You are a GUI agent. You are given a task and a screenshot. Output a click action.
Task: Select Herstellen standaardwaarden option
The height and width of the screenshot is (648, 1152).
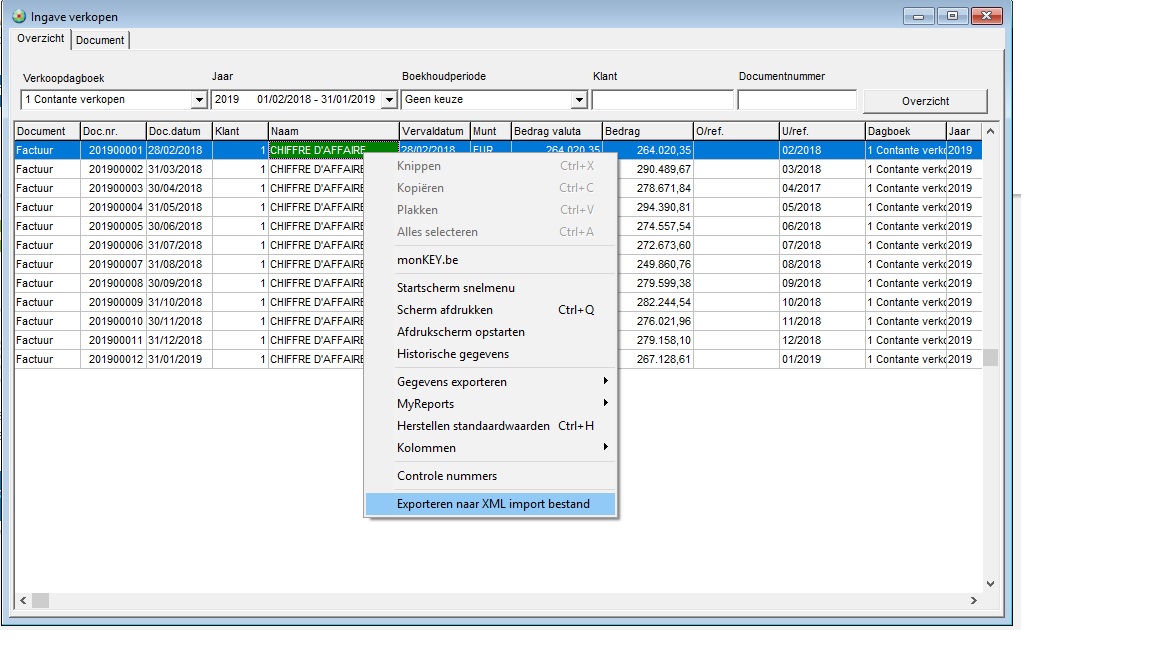point(473,426)
